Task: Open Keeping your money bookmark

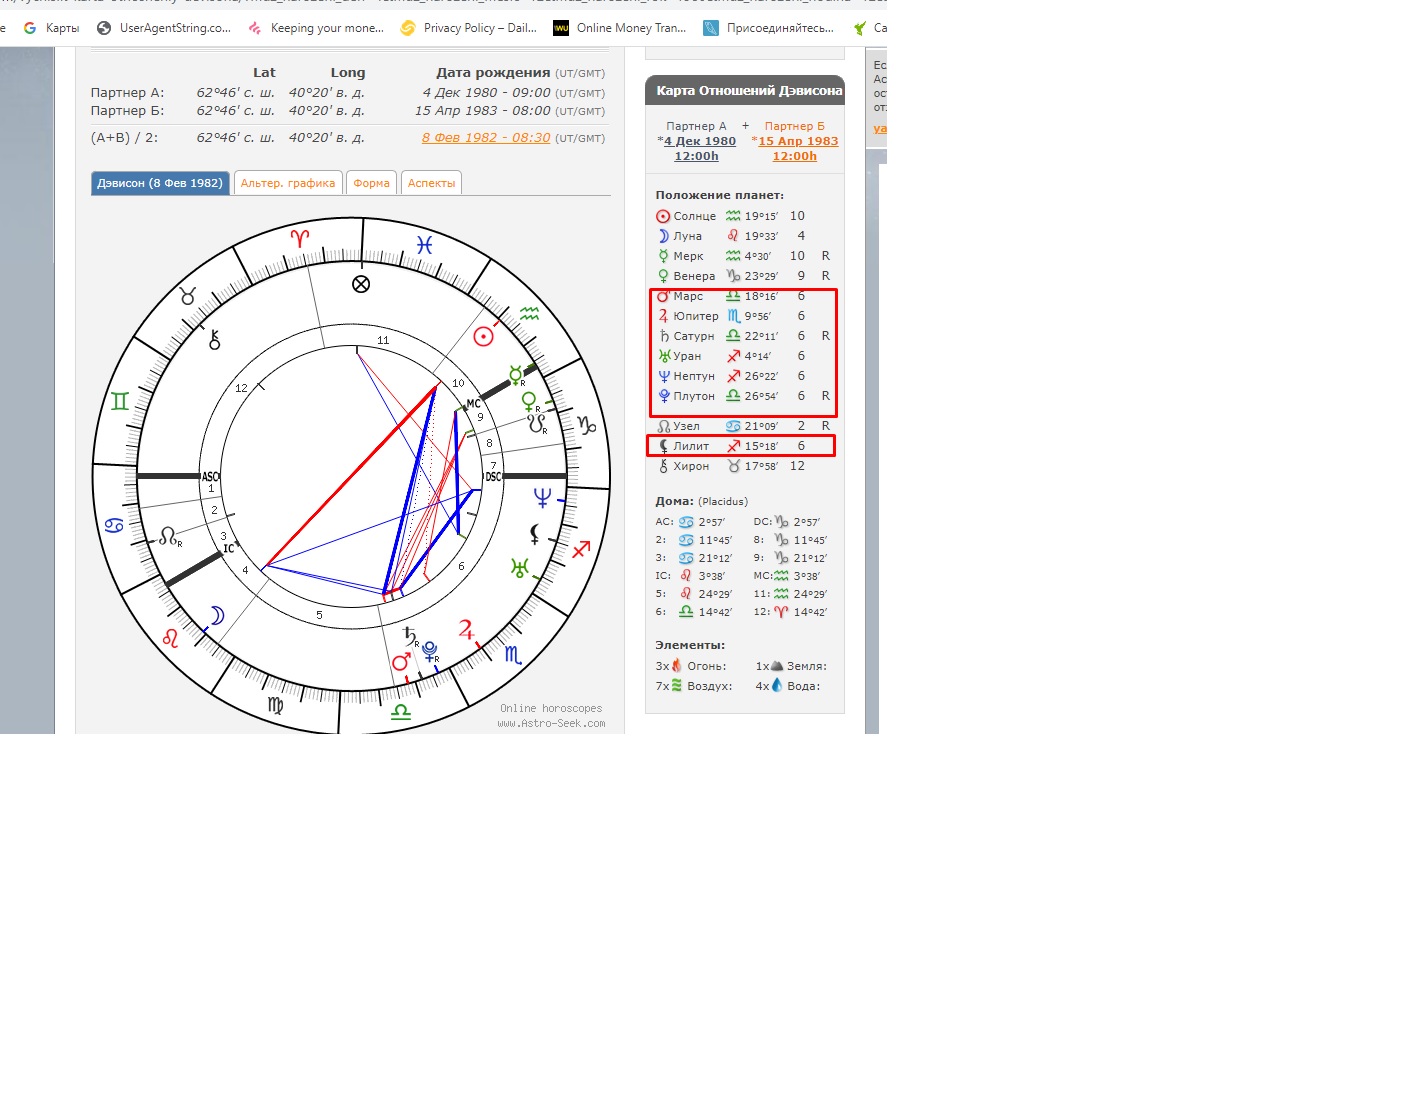Action: point(316,28)
